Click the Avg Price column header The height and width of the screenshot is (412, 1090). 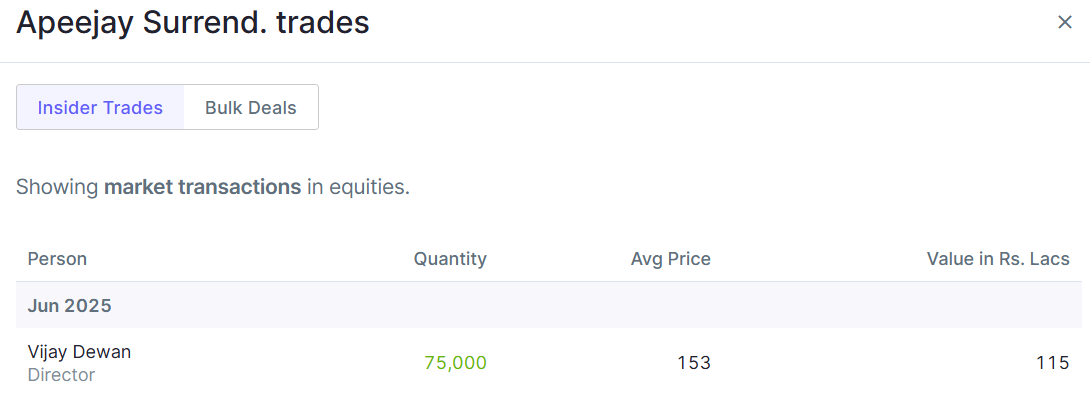point(670,259)
